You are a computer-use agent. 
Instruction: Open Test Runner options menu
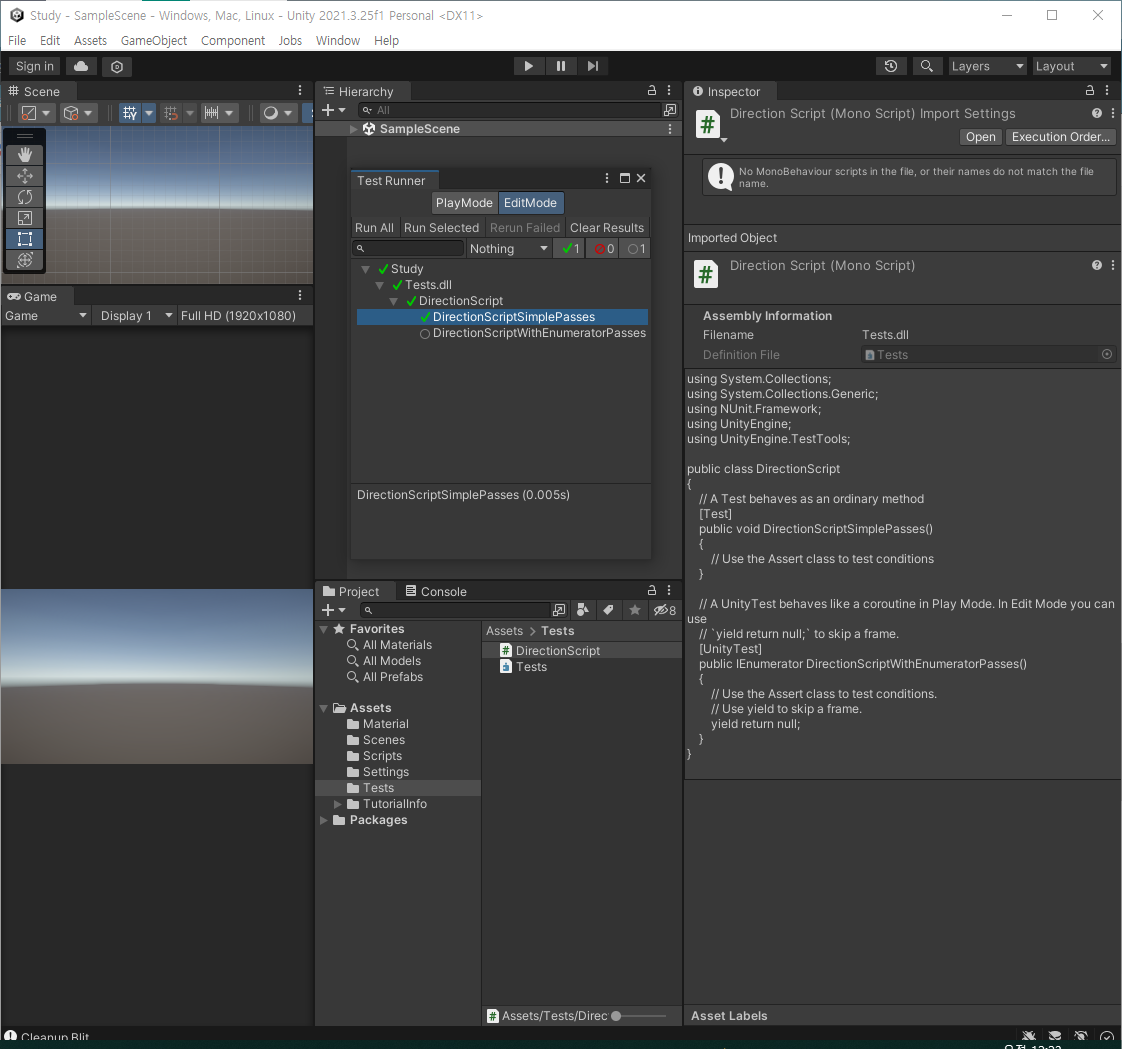click(x=607, y=178)
